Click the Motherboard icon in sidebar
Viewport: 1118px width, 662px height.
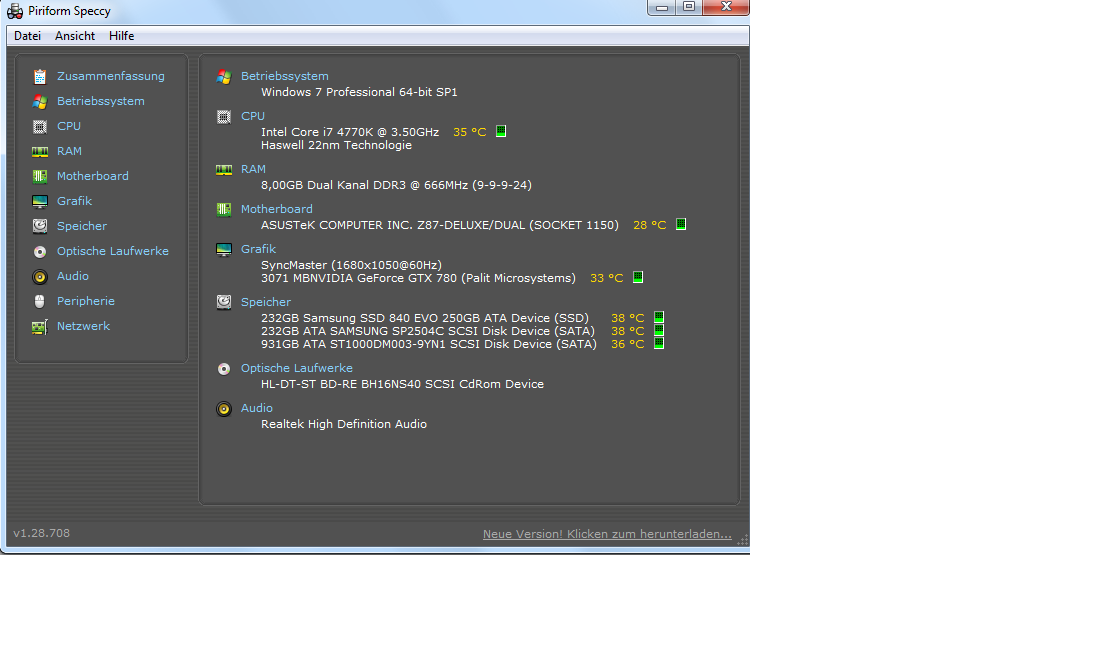pyautogui.click(x=40, y=176)
